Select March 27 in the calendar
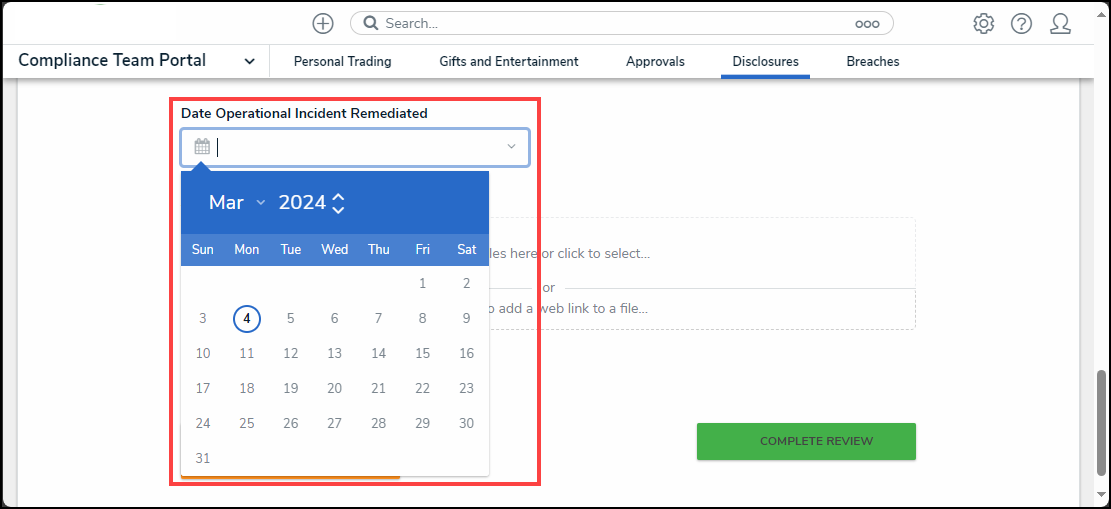Screen dimensions: 1111x509 (334, 423)
